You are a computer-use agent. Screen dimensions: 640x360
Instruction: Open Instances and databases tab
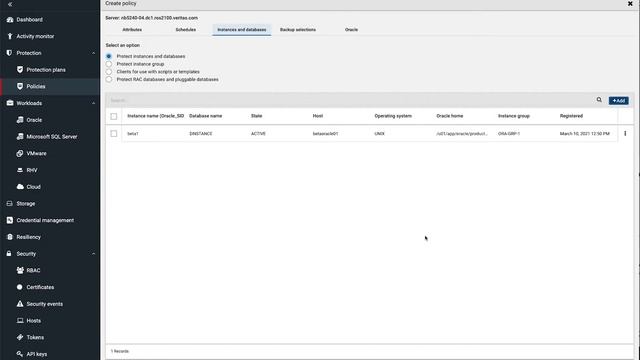(x=242, y=30)
